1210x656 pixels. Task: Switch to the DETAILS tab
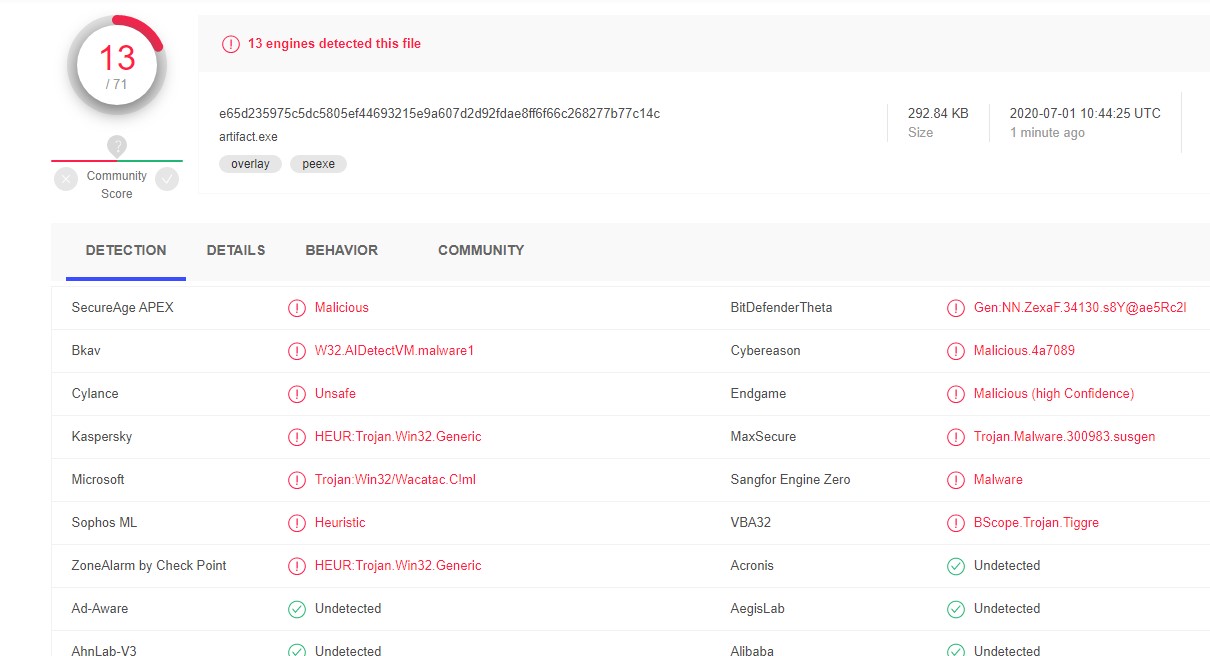pyautogui.click(x=236, y=250)
